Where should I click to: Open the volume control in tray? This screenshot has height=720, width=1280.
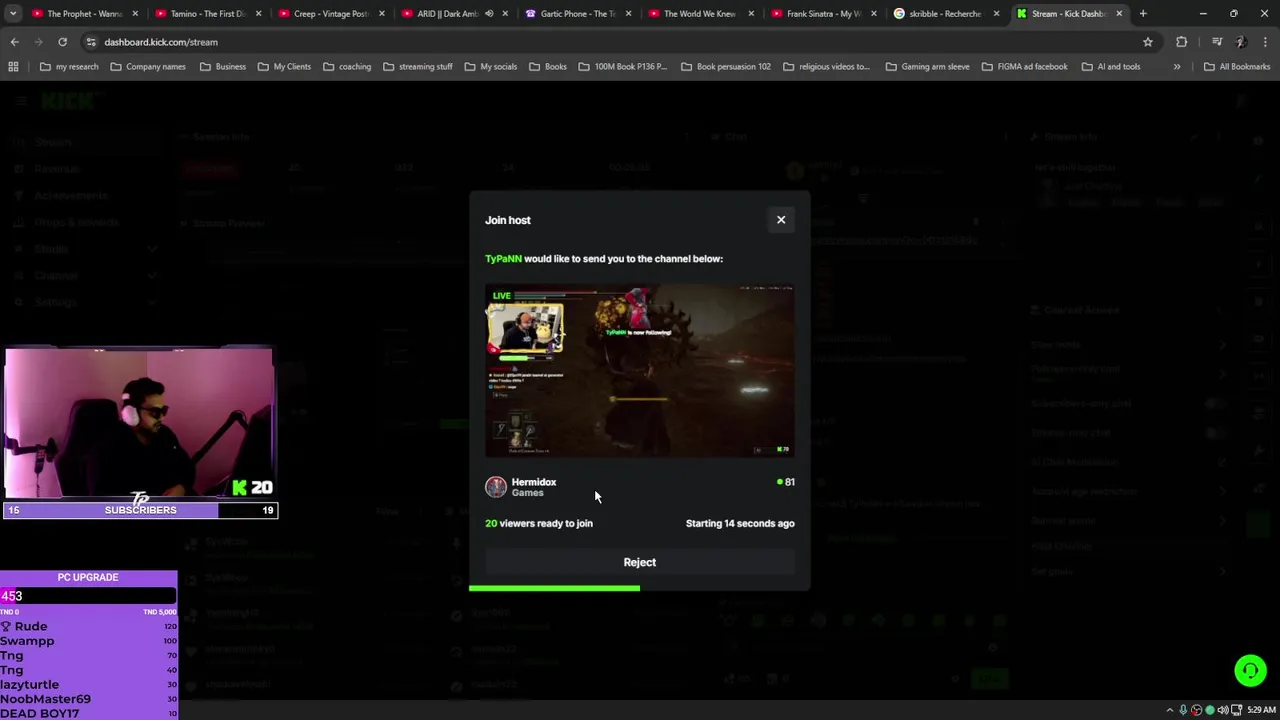pyautogui.click(x=1222, y=710)
